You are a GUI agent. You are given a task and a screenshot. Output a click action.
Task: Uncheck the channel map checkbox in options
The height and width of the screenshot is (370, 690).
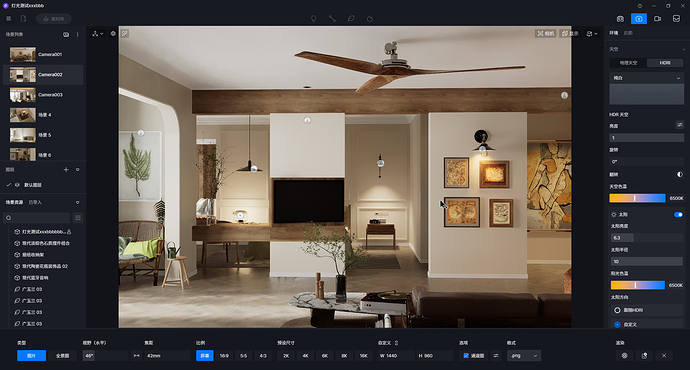(x=466, y=355)
